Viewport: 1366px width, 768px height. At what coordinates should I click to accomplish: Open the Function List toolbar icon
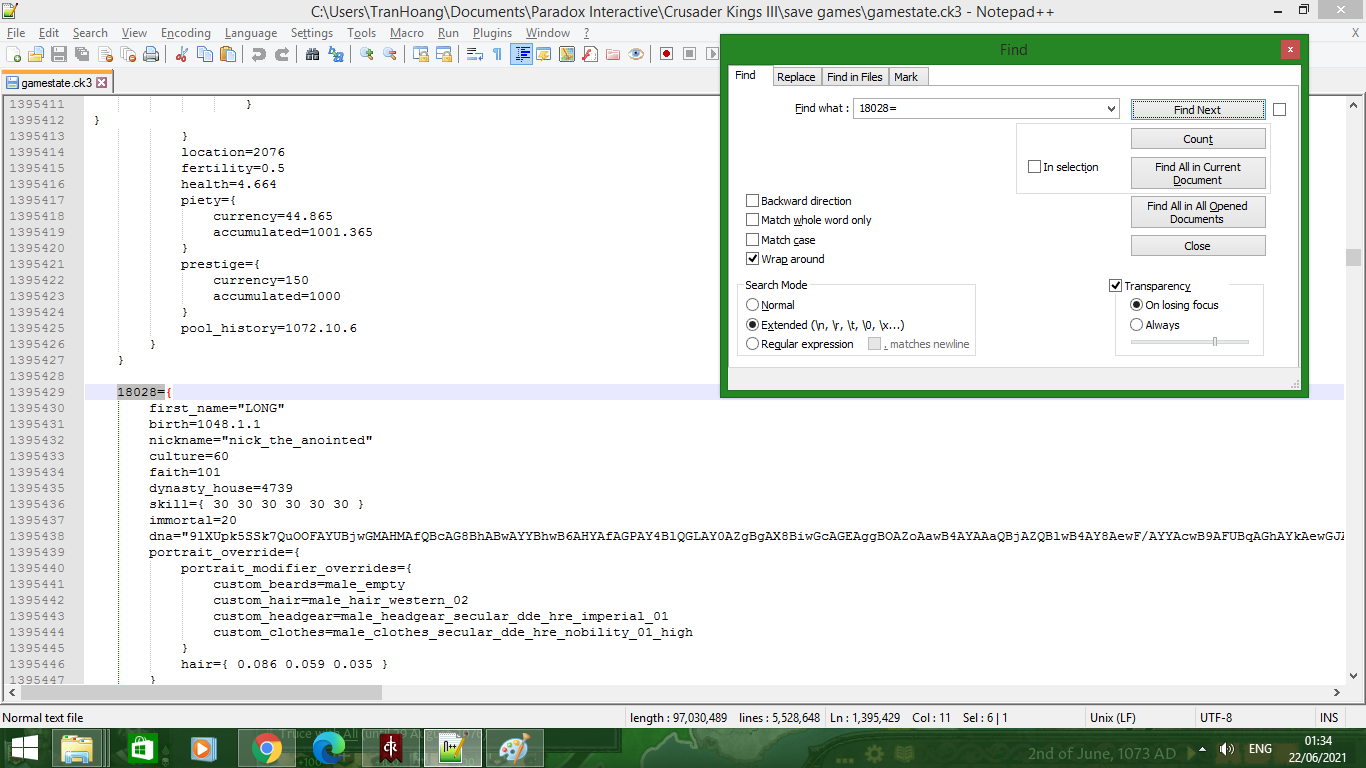click(x=590, y=54)
